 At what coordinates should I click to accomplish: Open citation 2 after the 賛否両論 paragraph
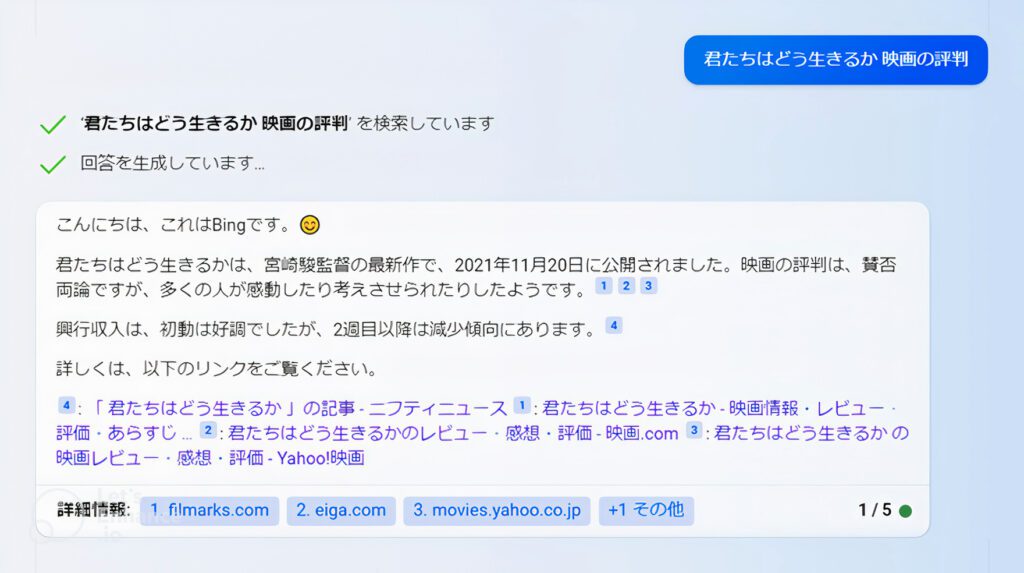coord(626,286)
